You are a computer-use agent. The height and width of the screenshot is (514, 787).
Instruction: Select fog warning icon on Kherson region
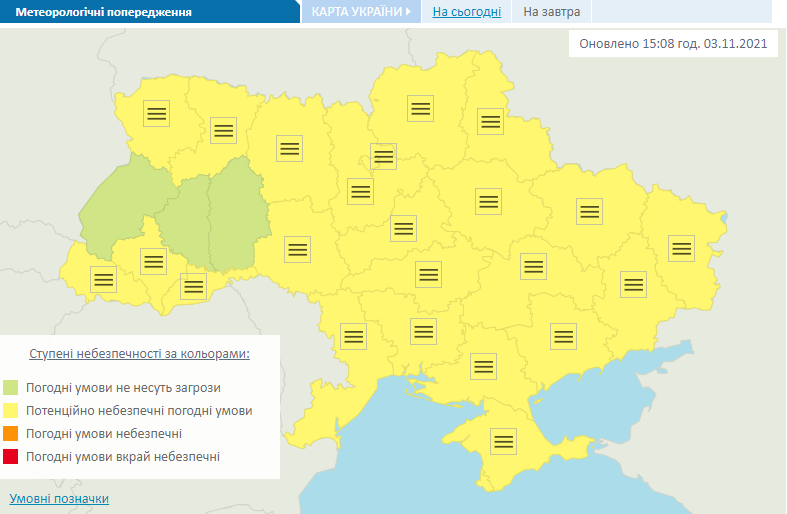point(484,366)
